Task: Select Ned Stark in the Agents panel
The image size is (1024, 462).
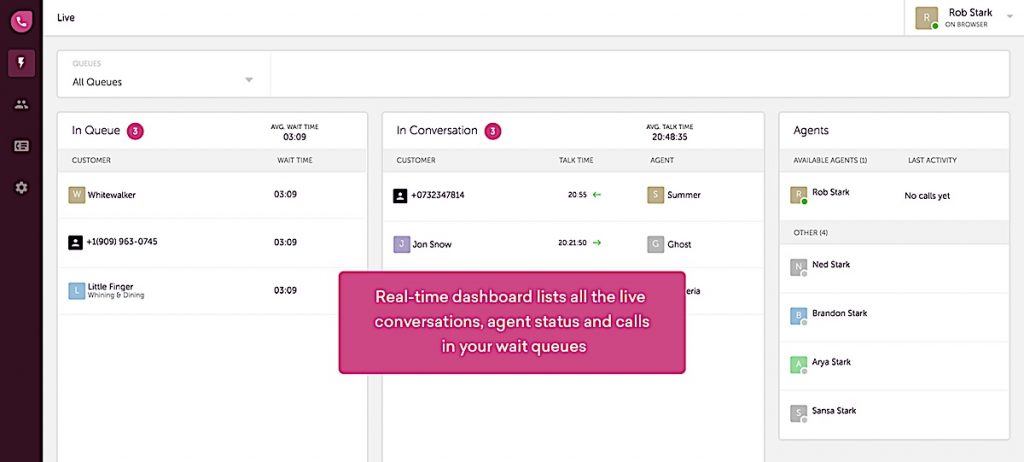Action: (x=831, y=265)
